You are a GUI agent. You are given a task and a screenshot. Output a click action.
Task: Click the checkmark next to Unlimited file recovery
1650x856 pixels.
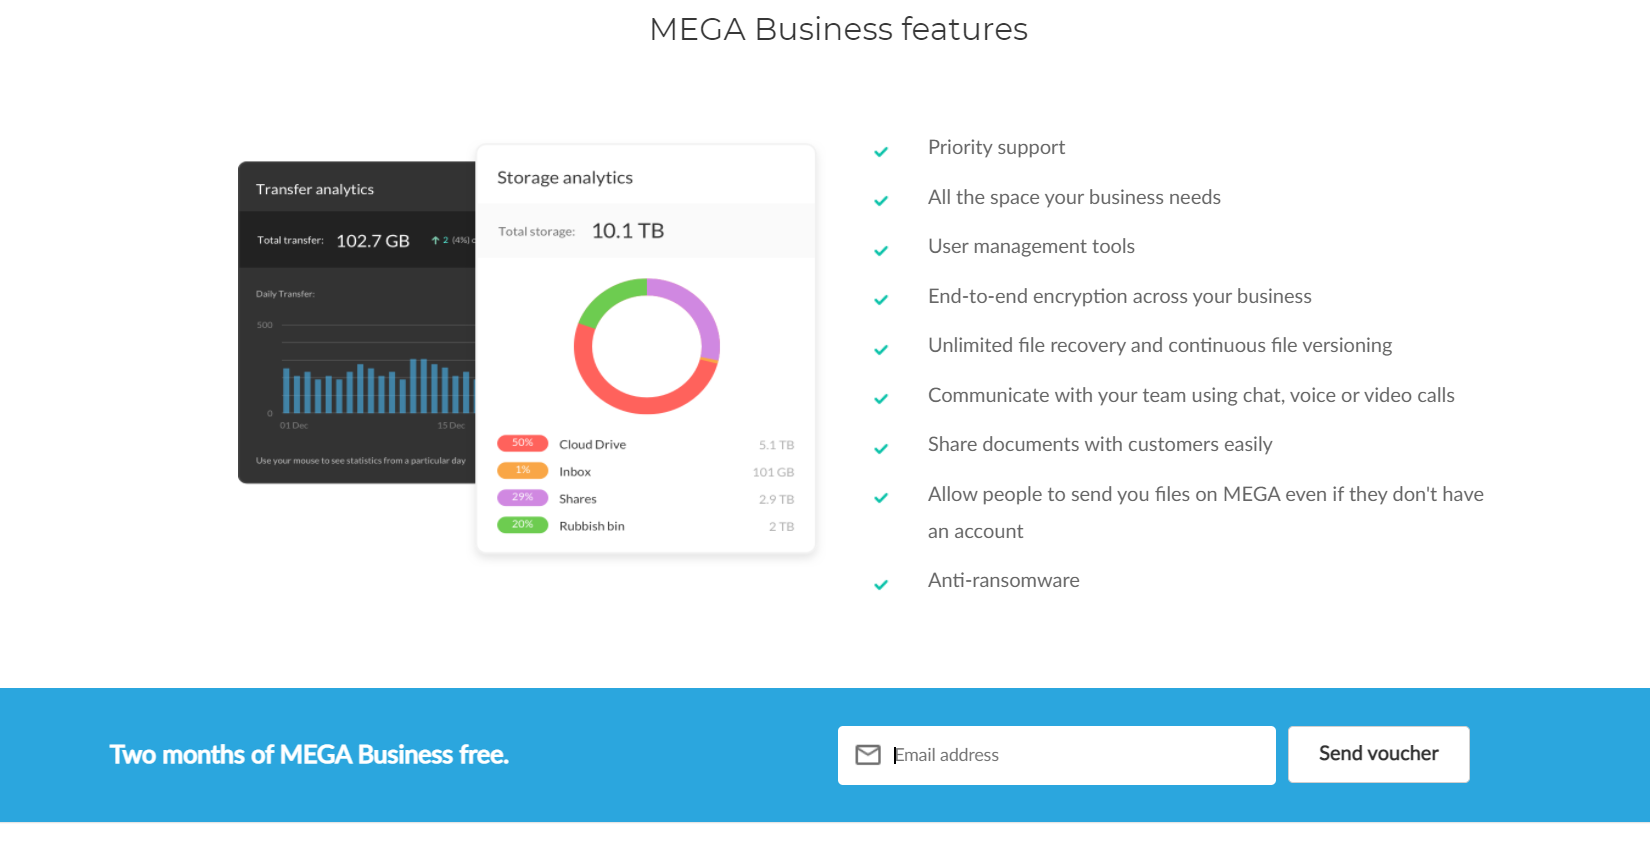[x=881, y=350]
